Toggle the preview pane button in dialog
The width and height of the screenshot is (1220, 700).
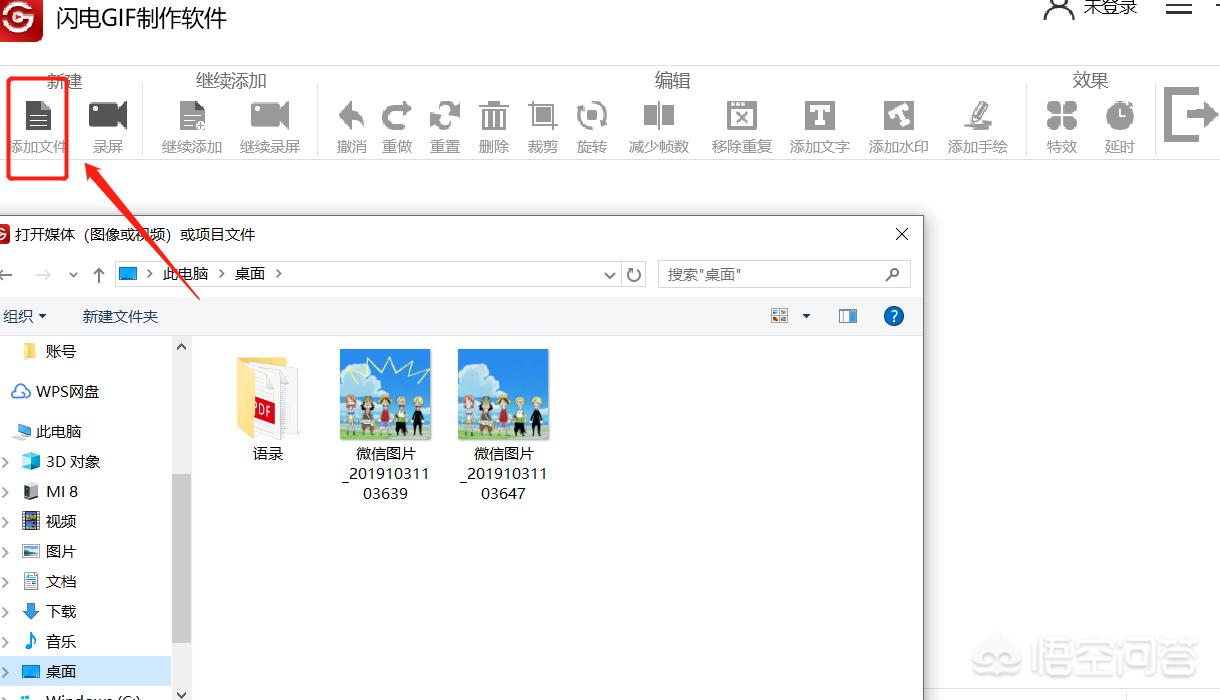click(848, 316)
